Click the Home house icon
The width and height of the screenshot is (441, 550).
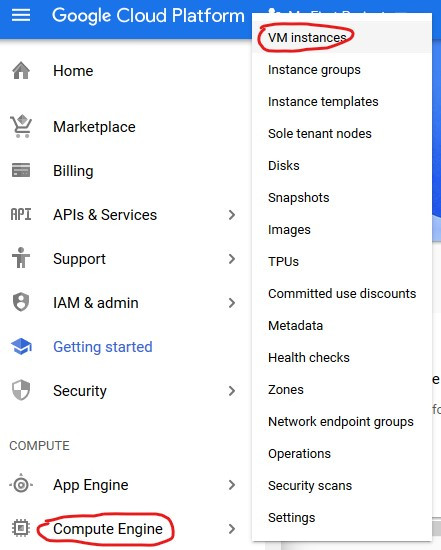[x=21, y=71]
